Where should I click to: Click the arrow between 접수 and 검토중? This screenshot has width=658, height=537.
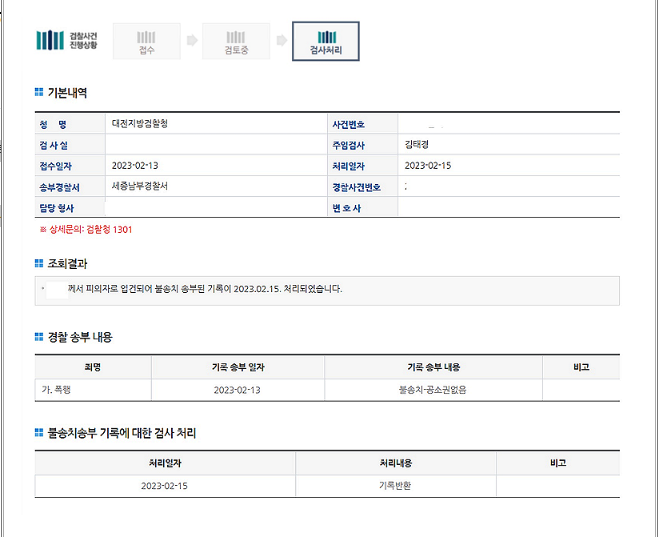pyautogui.click(x=191, y=41)
